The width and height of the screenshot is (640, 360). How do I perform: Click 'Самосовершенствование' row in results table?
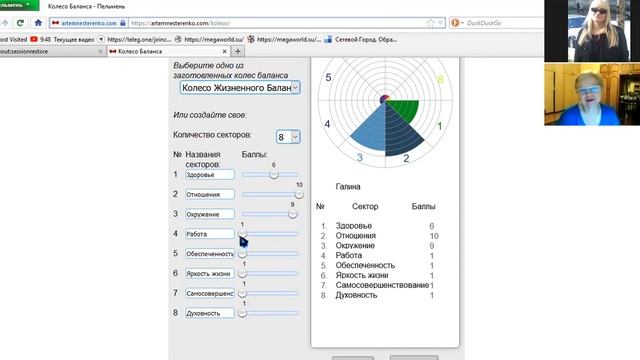coord(377,285)
